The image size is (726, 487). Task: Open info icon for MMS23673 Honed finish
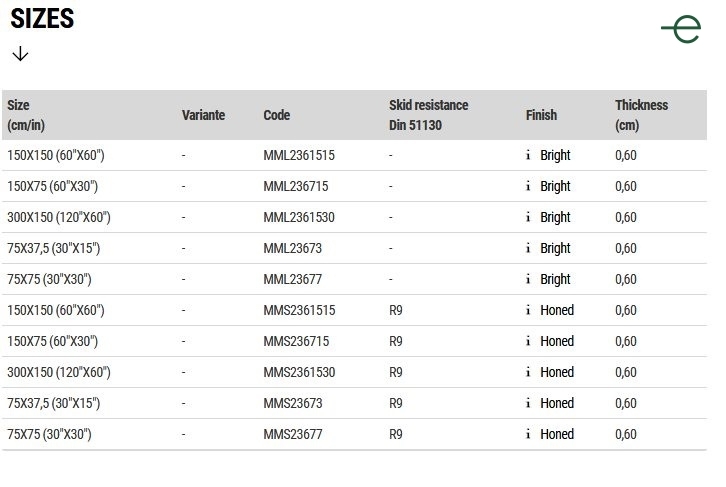tap(528, 403)
